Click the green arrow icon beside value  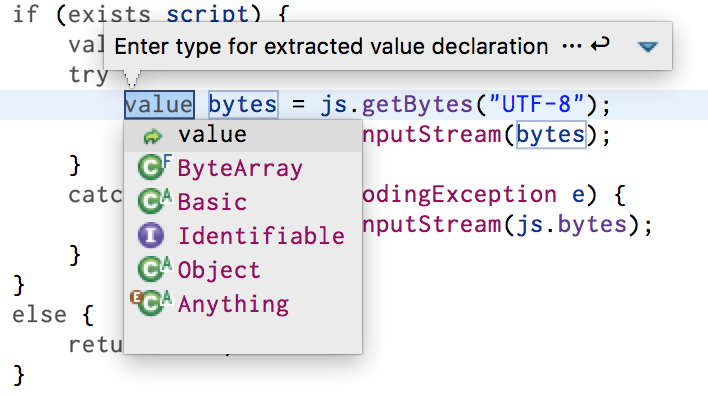153,136
